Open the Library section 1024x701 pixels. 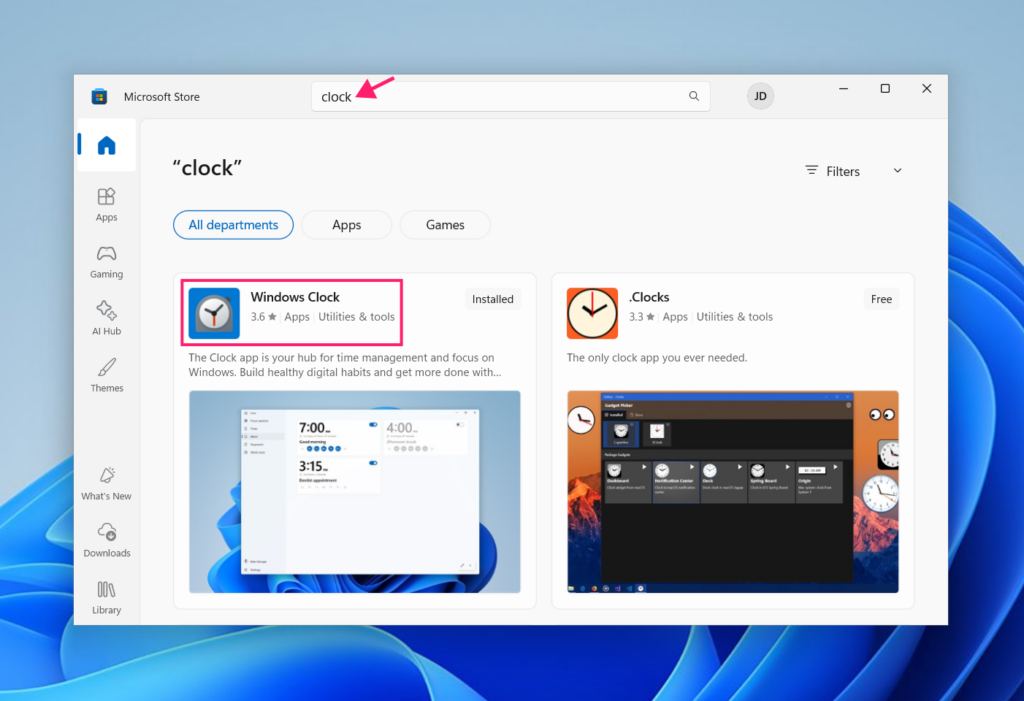(x=106, y=598)
